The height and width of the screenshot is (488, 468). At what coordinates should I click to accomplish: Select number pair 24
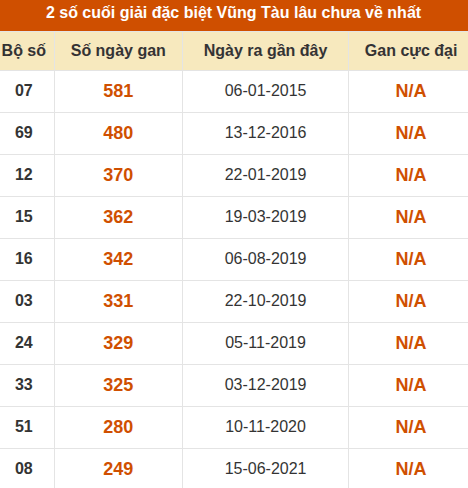click(x=24, y=343)
